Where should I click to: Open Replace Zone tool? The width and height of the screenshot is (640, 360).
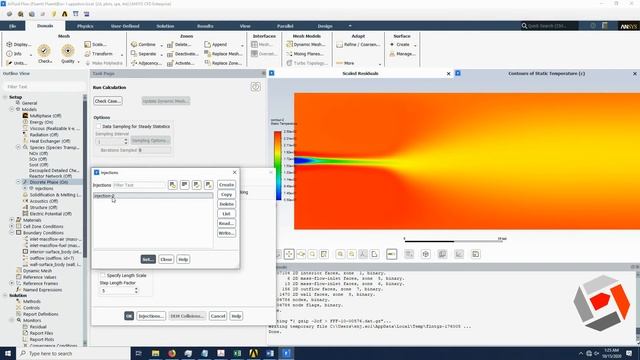click(x=223, y=63)
